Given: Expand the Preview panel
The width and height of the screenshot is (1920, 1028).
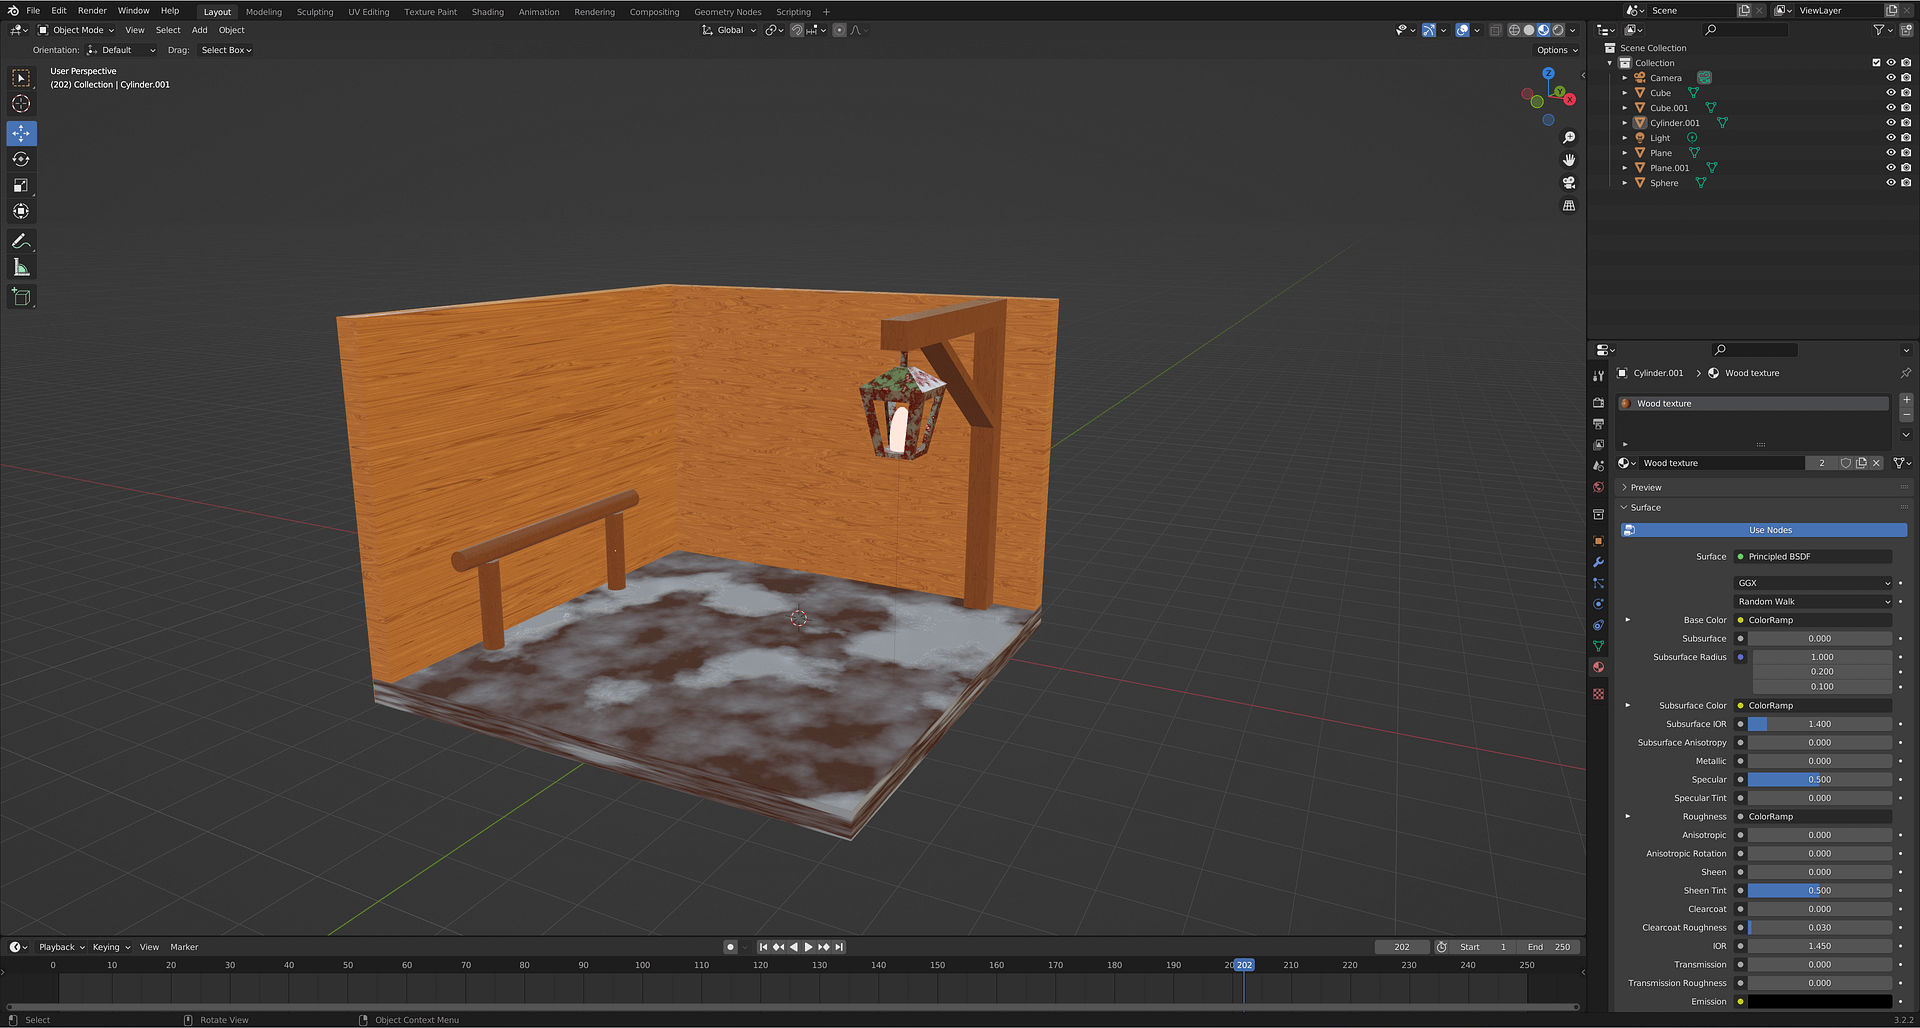Looking at the screenshot, I should coord(1645,488).
